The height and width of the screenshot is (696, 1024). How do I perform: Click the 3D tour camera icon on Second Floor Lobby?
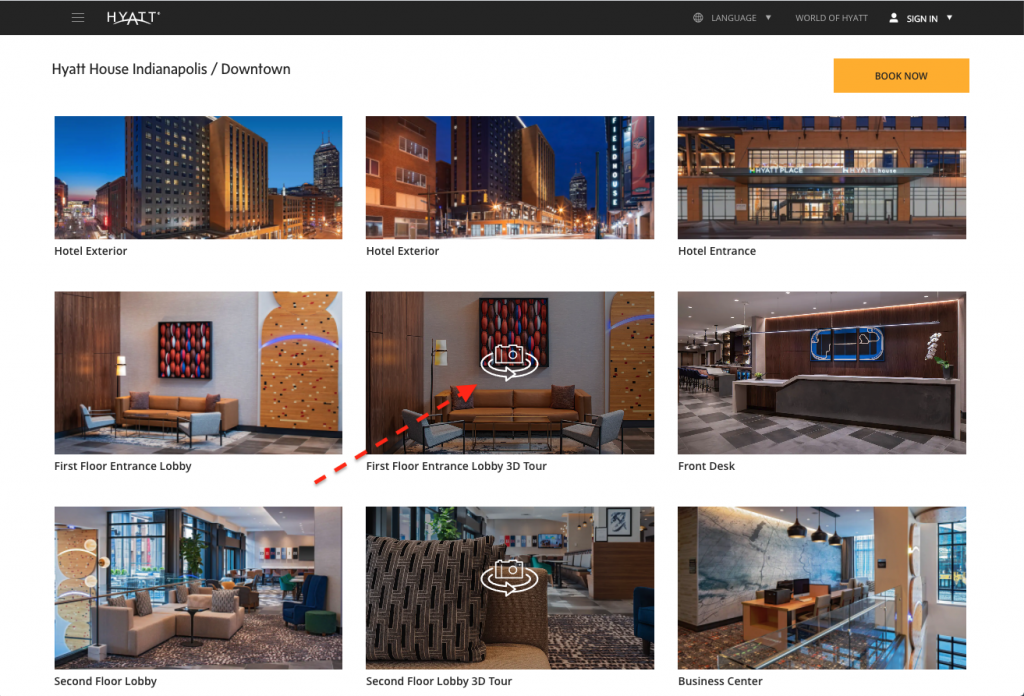tap(509, 577)
